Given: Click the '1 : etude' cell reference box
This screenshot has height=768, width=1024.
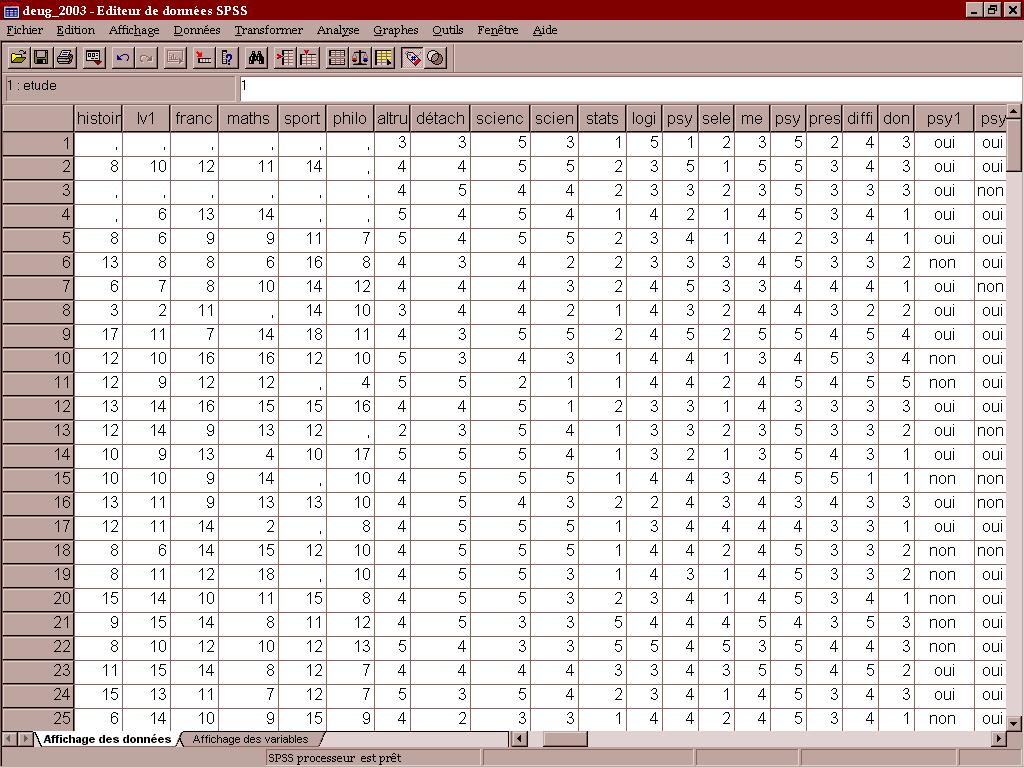Looking at the screenshot, I should pos(120,88).
